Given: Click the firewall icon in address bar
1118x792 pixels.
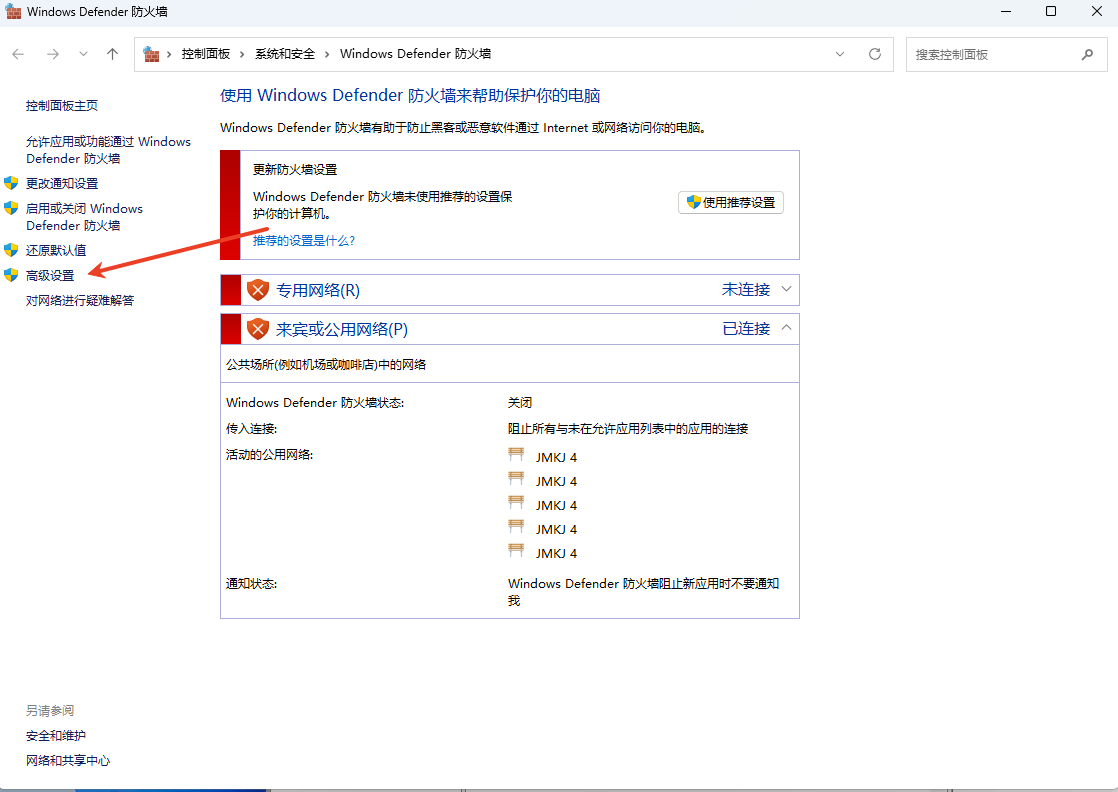Looking at the screenshot, I should [151, 54].
